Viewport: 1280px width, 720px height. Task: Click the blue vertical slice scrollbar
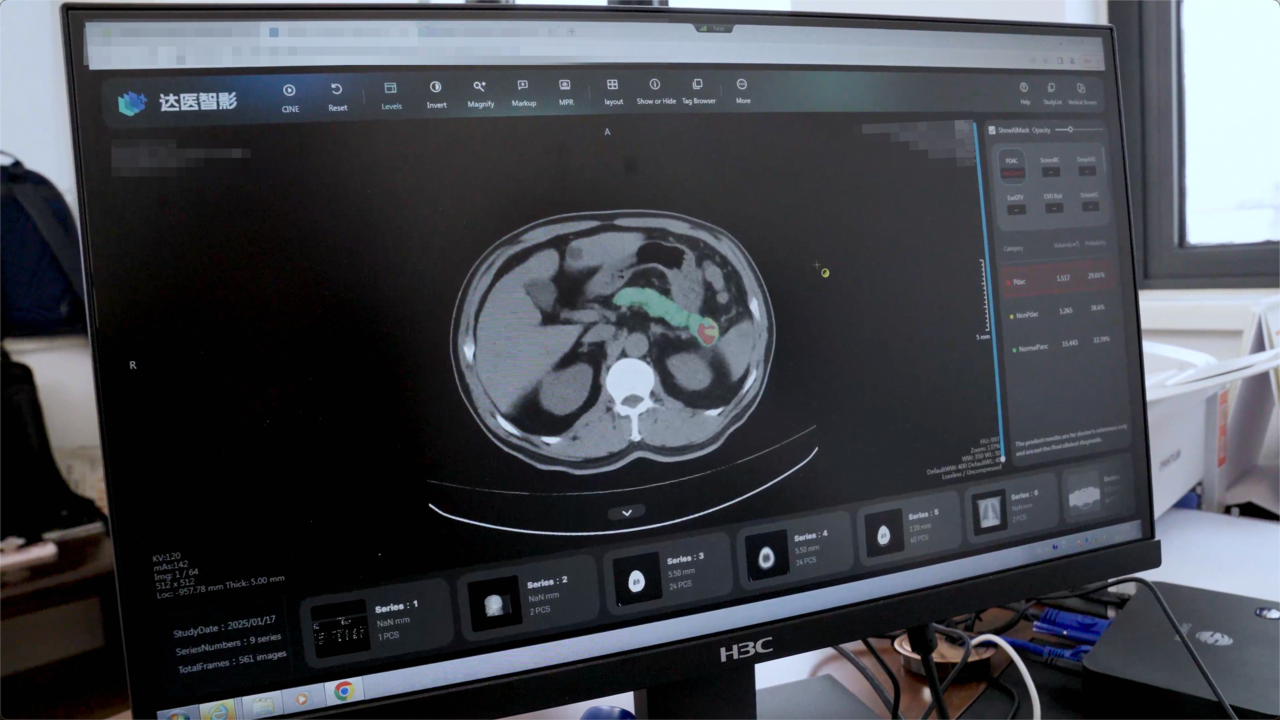point(989,290)
